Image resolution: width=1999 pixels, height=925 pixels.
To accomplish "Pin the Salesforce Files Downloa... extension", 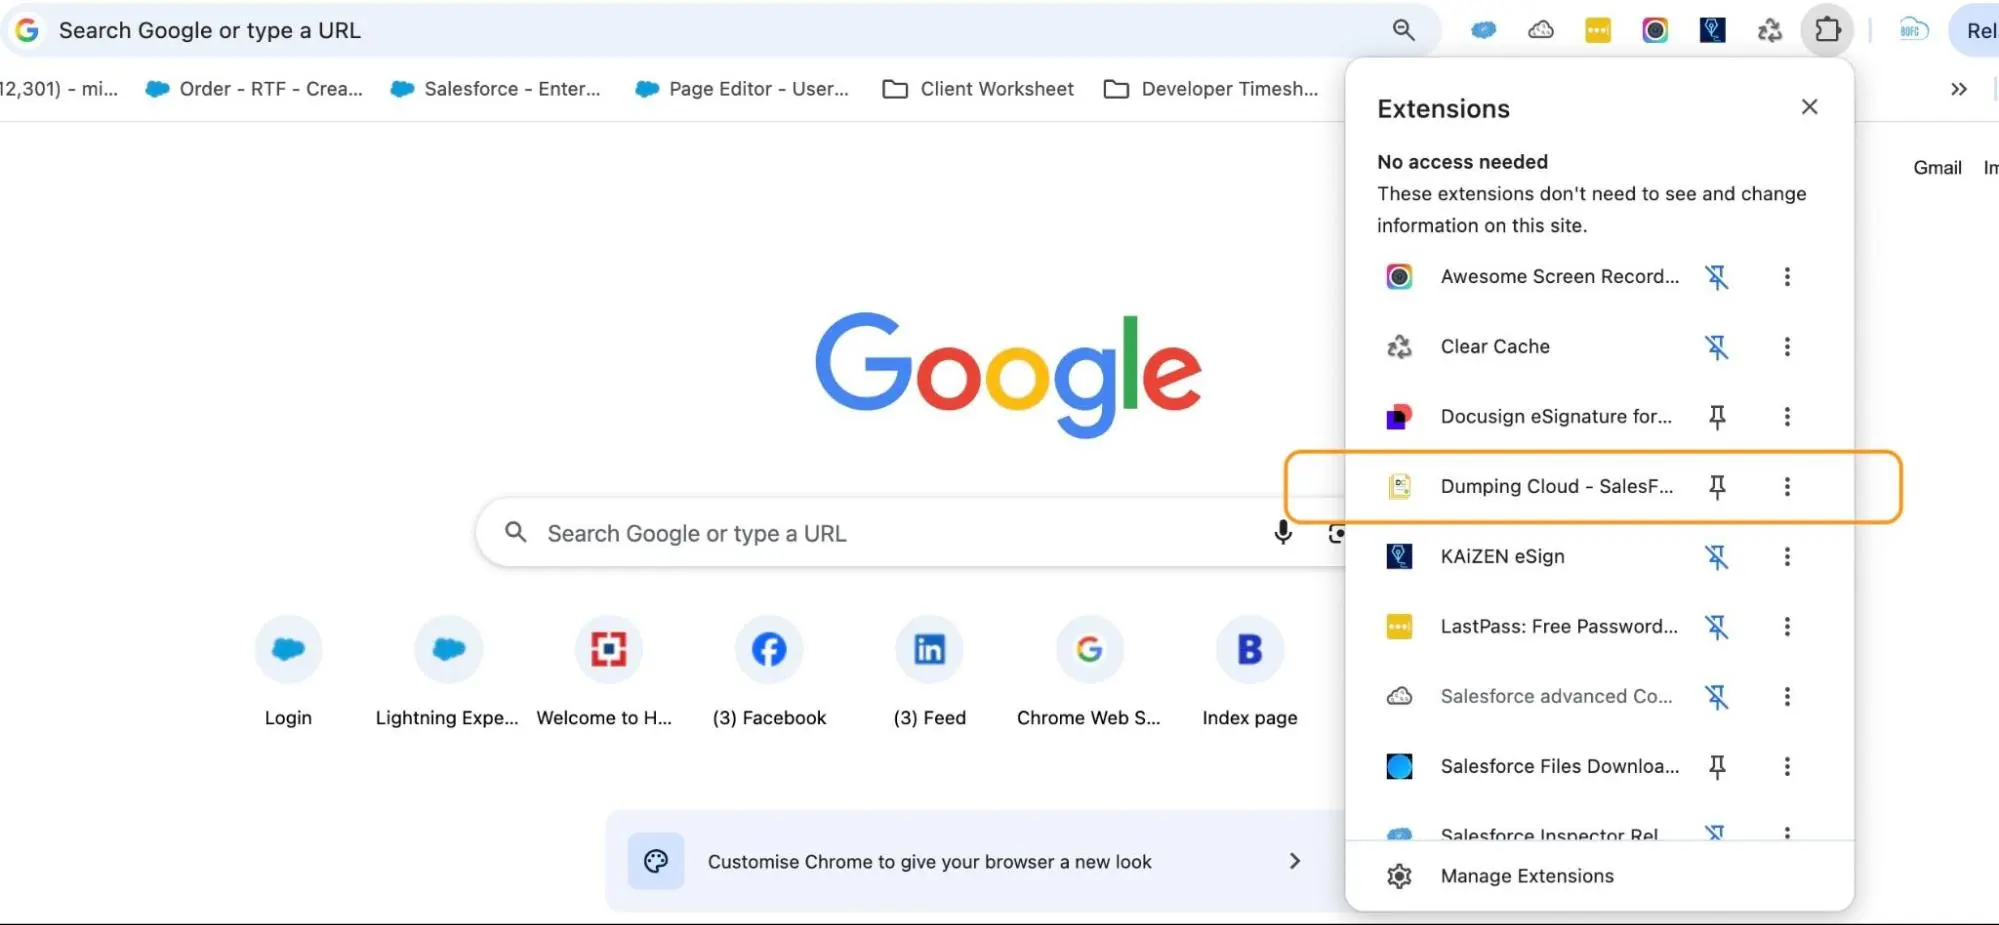I will coord(1716,767).
